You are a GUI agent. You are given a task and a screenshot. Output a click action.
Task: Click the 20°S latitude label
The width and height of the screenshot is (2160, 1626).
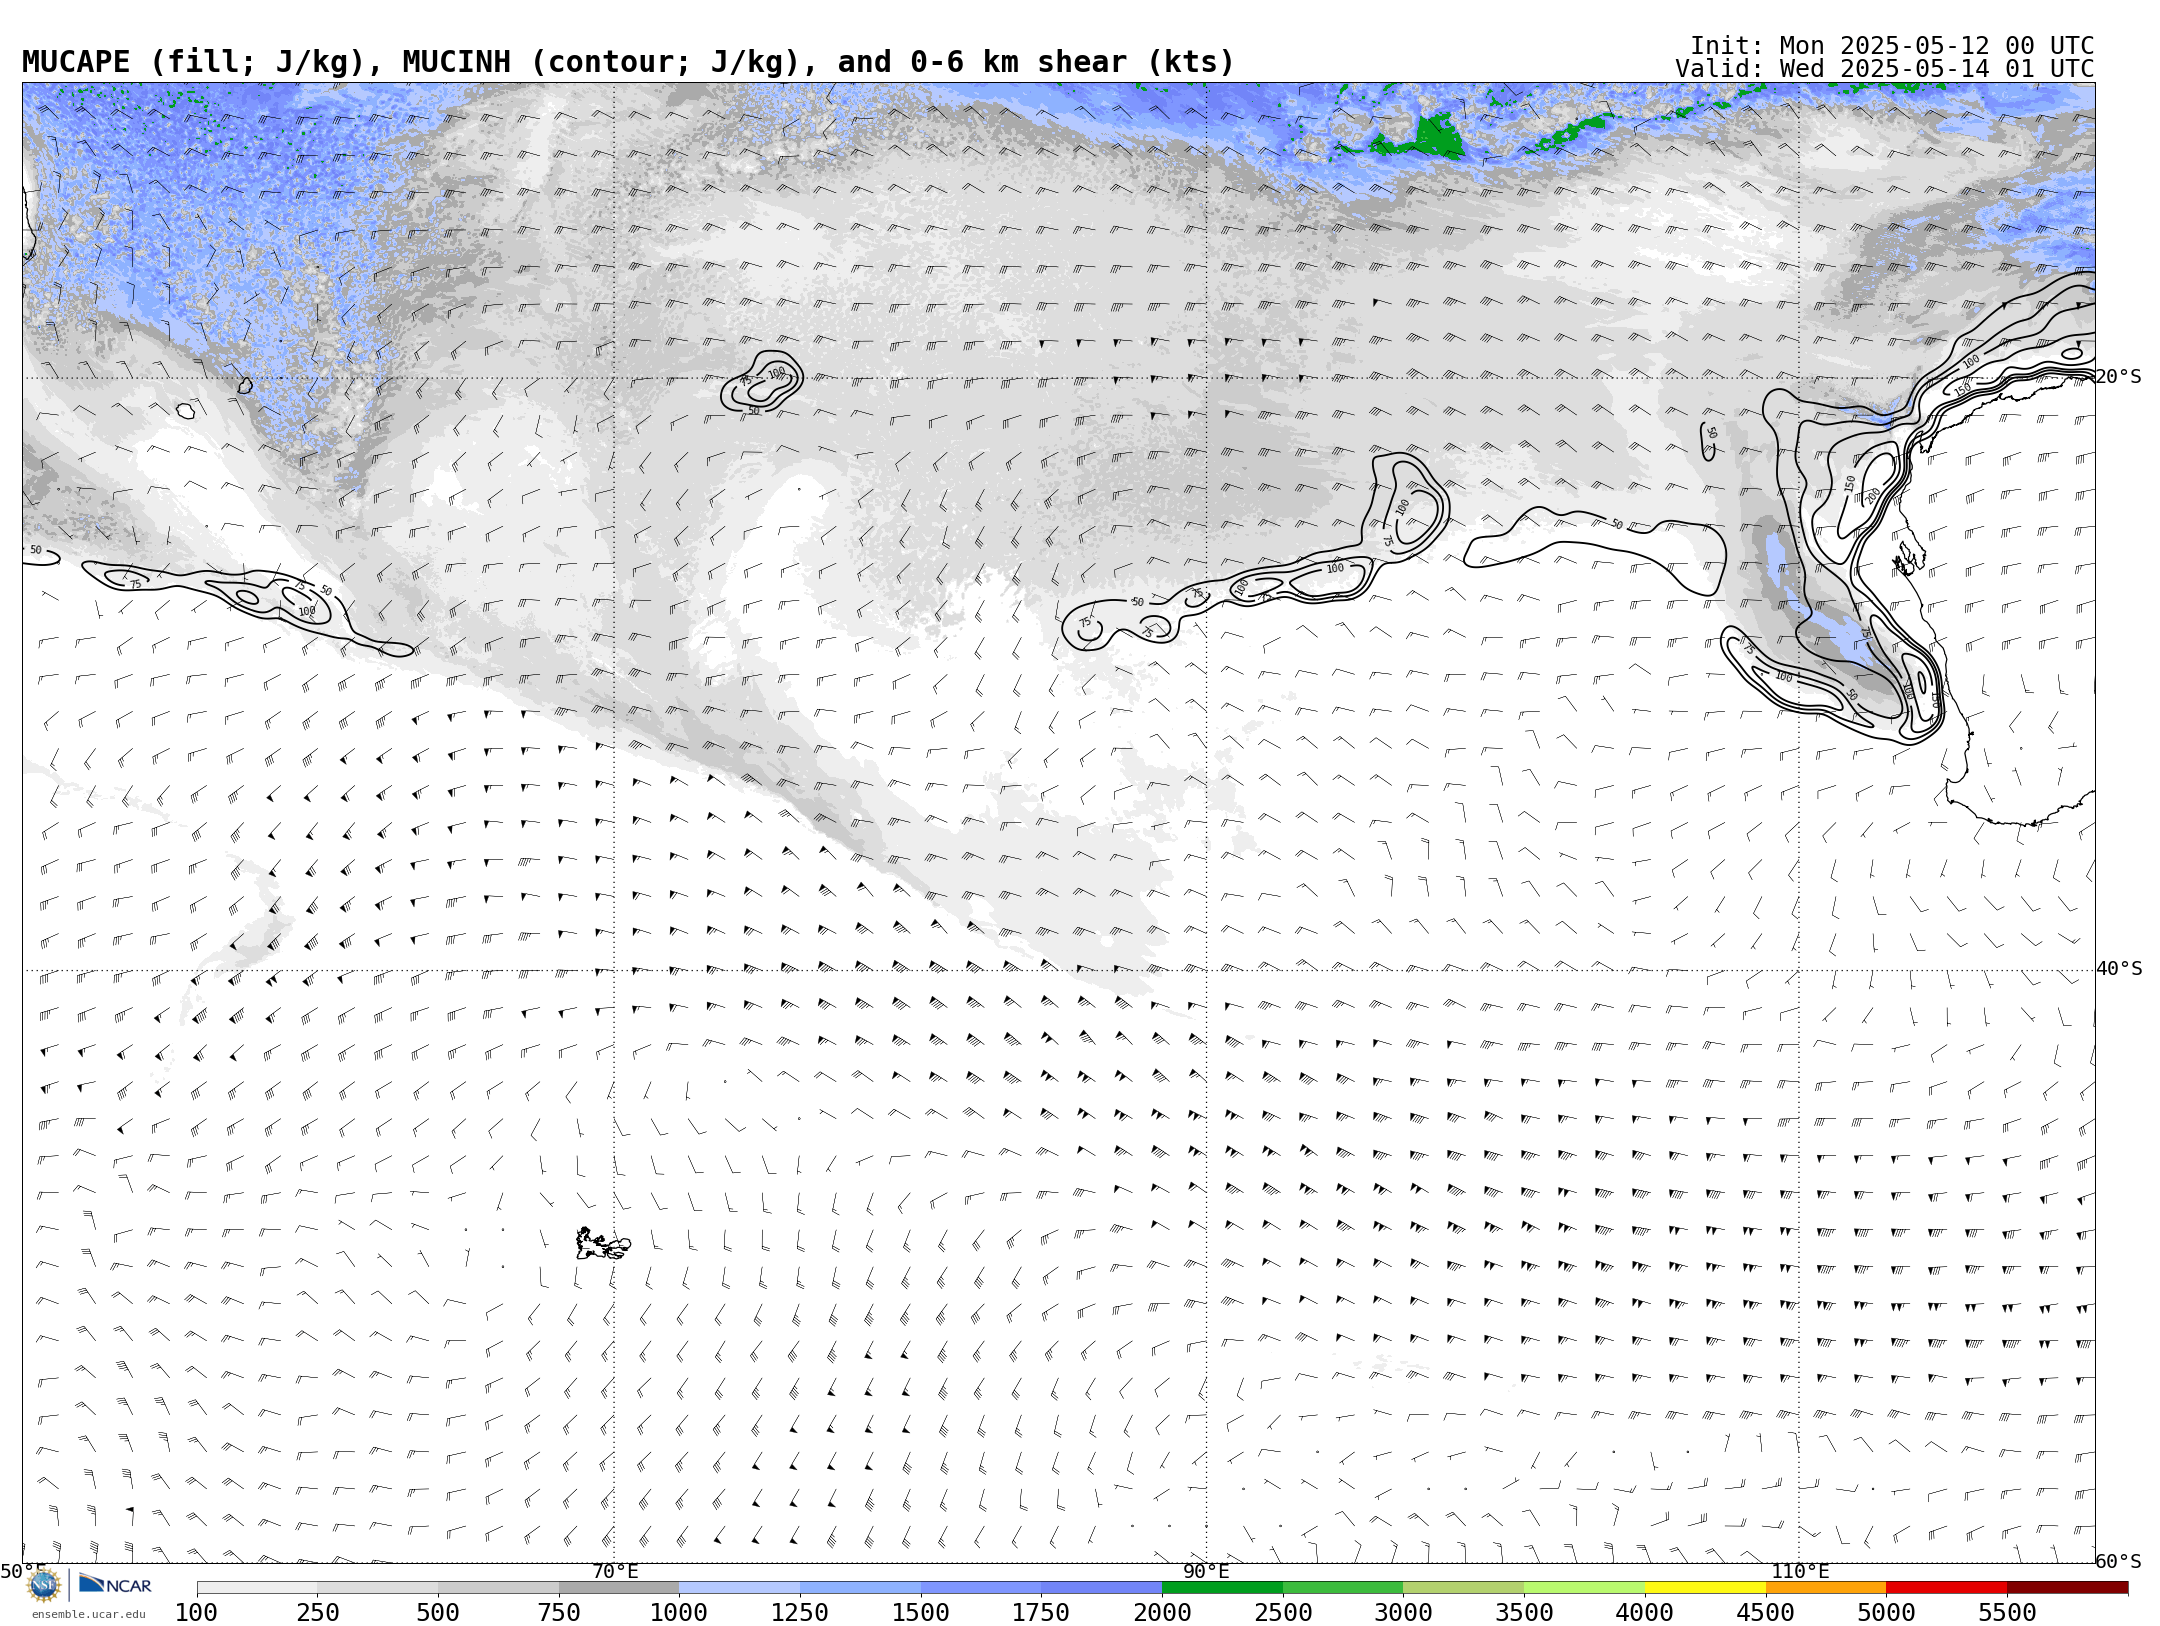tap(2118, 377)
